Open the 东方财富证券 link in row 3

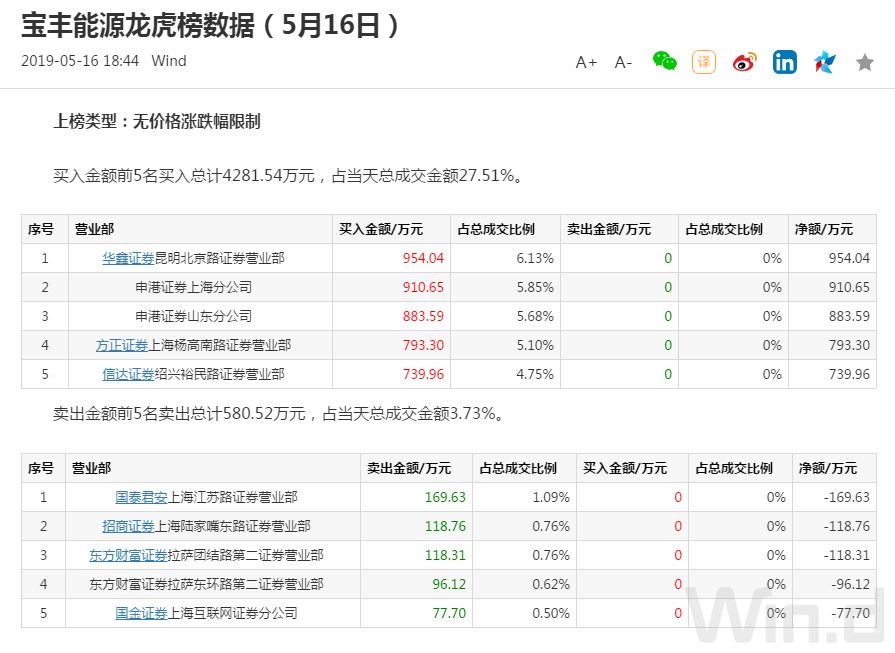click(x=128, y=555)
